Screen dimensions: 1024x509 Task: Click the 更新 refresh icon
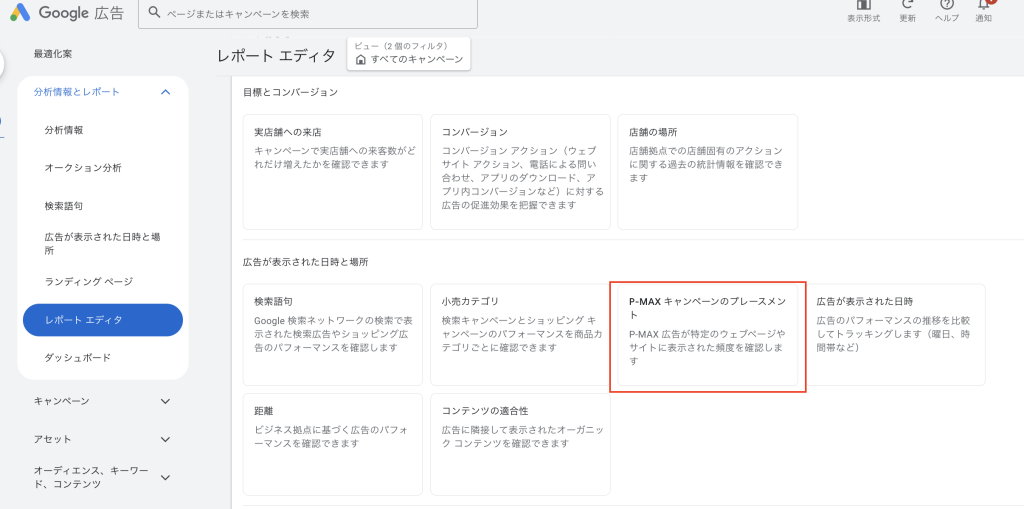(907, 6)
